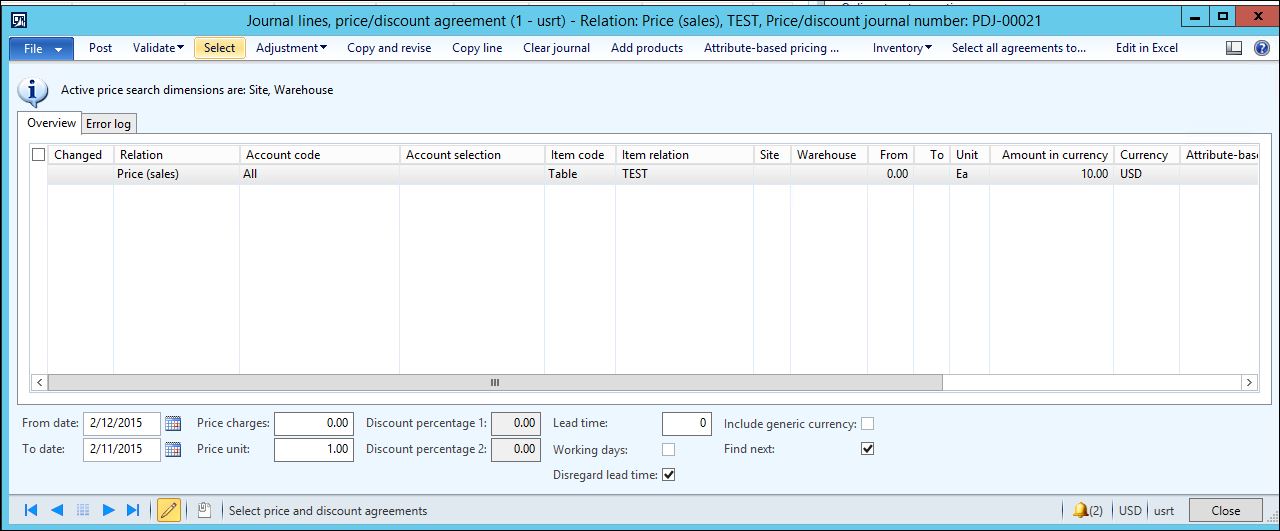This screenshot has height=531, width=1280.
Task: Uncheck the Disregard lead time checkbox
Action: click(669, 475)
